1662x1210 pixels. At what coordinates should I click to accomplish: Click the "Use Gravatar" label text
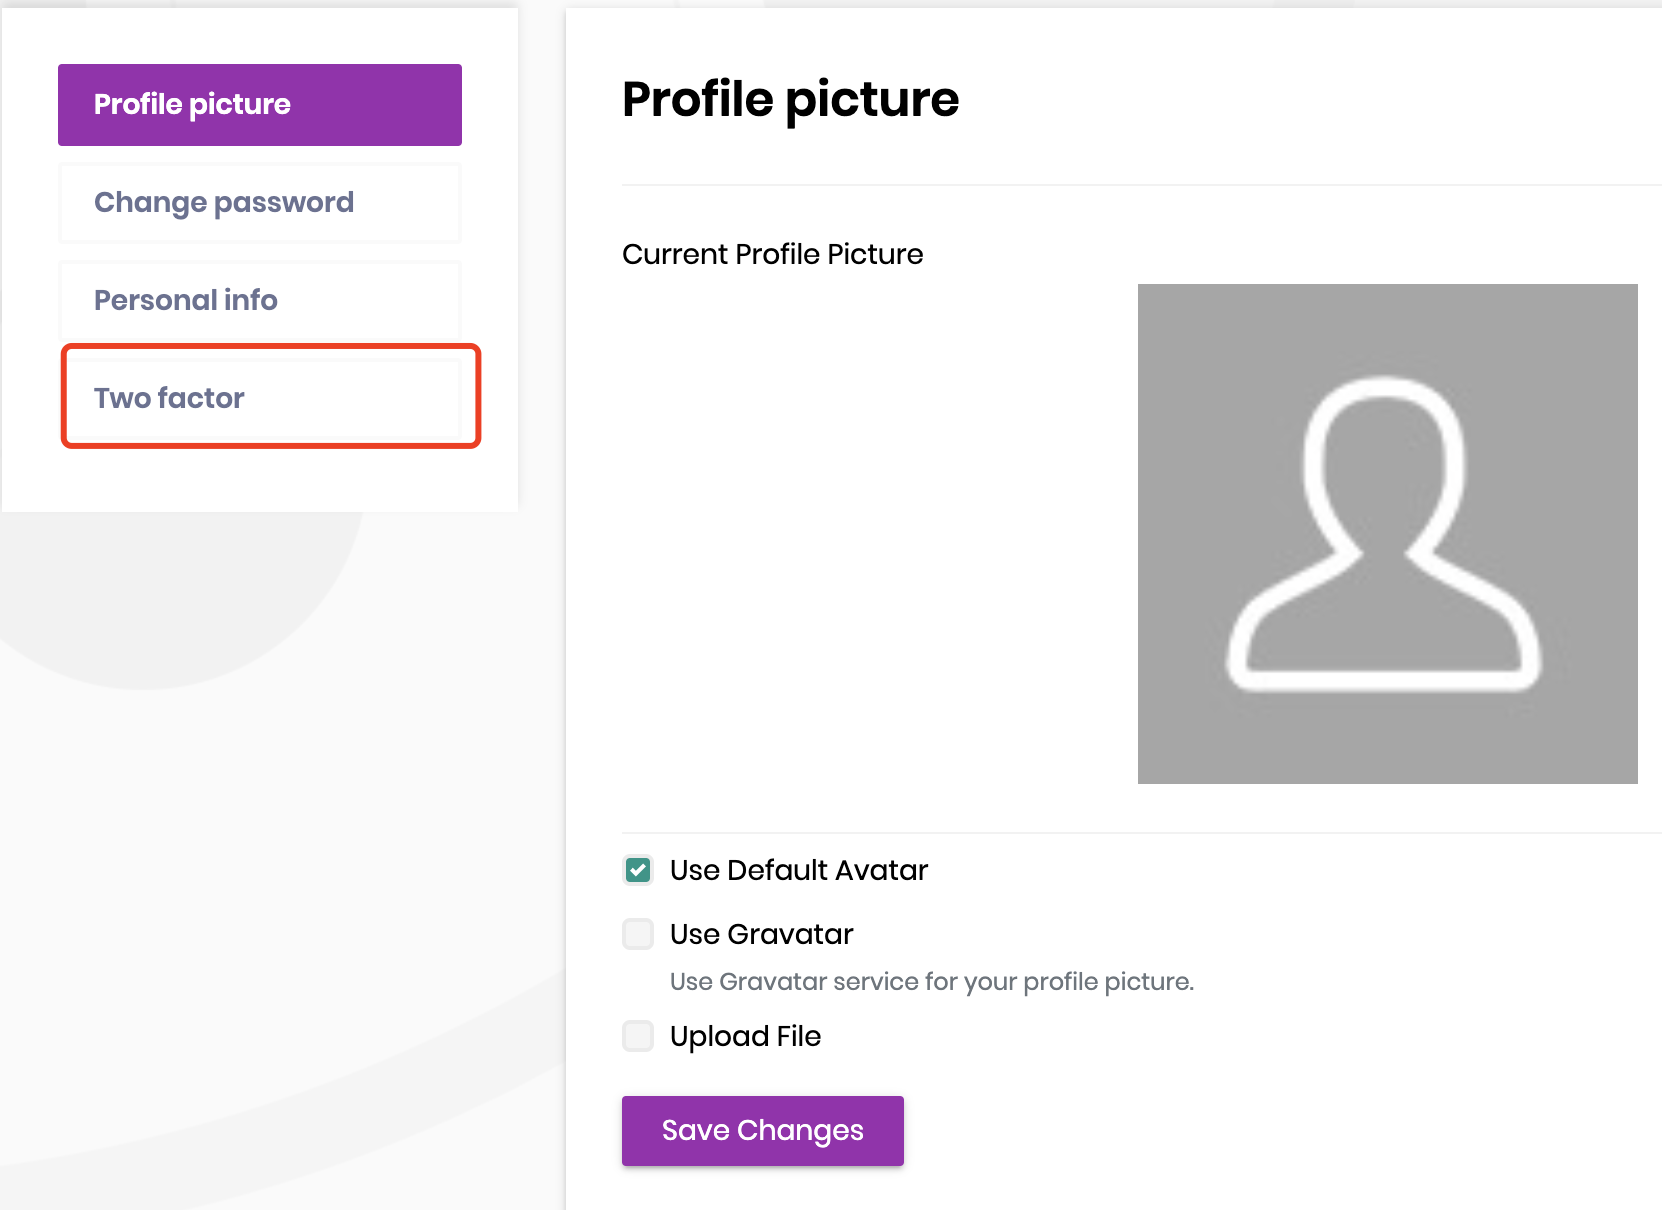point(761,934)
